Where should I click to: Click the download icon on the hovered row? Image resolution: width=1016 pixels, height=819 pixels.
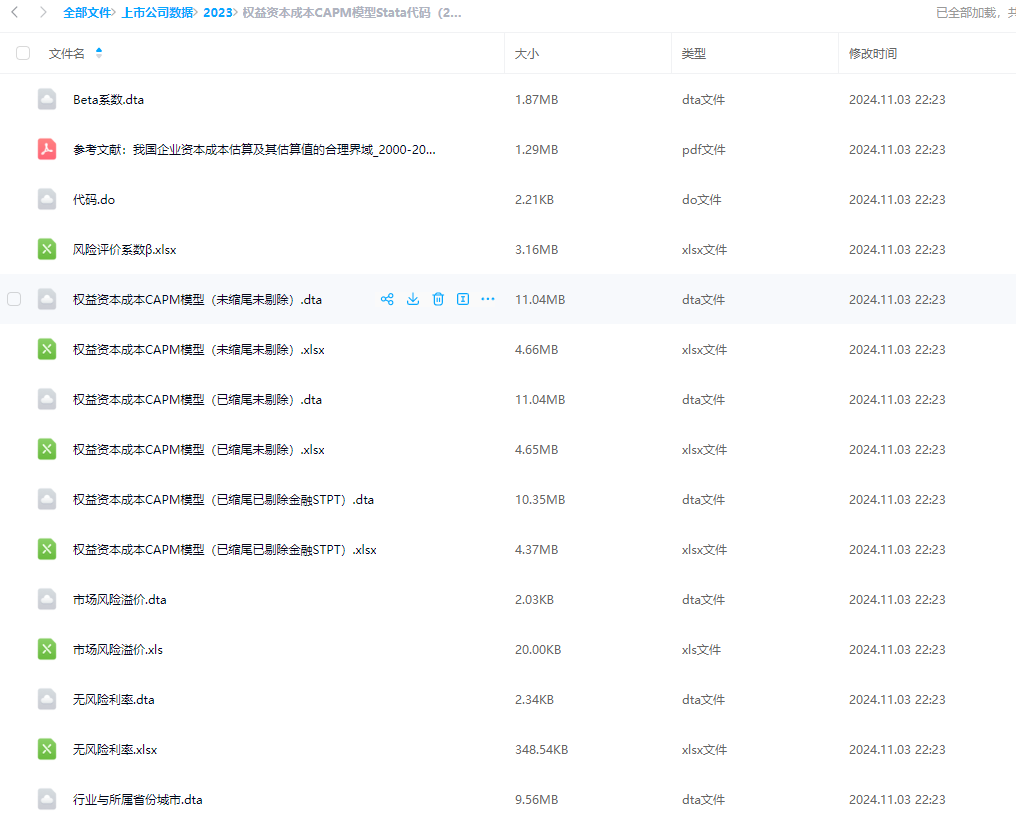pos(413,299)
